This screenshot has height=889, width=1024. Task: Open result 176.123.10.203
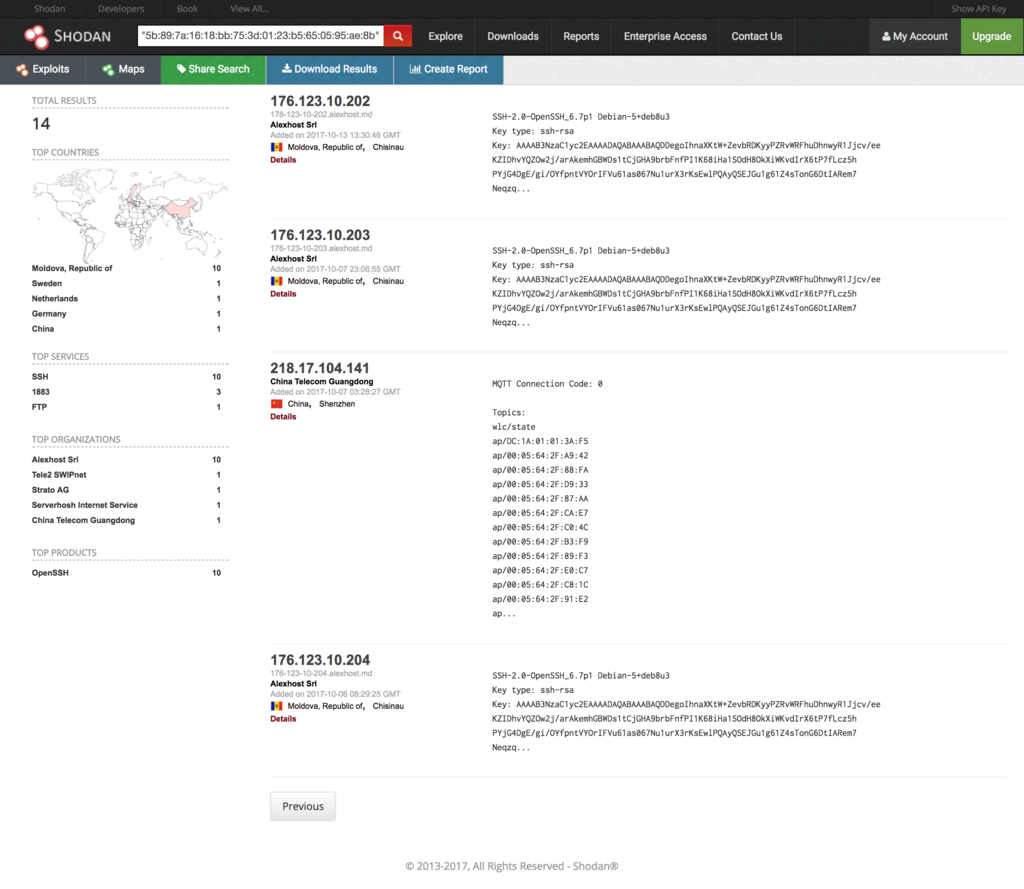tap(320, 235)
